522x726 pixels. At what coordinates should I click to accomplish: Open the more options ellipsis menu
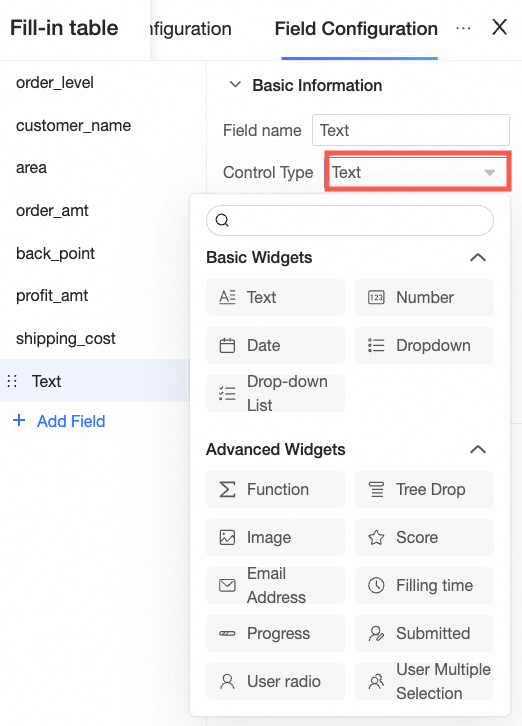pos(463,28)
